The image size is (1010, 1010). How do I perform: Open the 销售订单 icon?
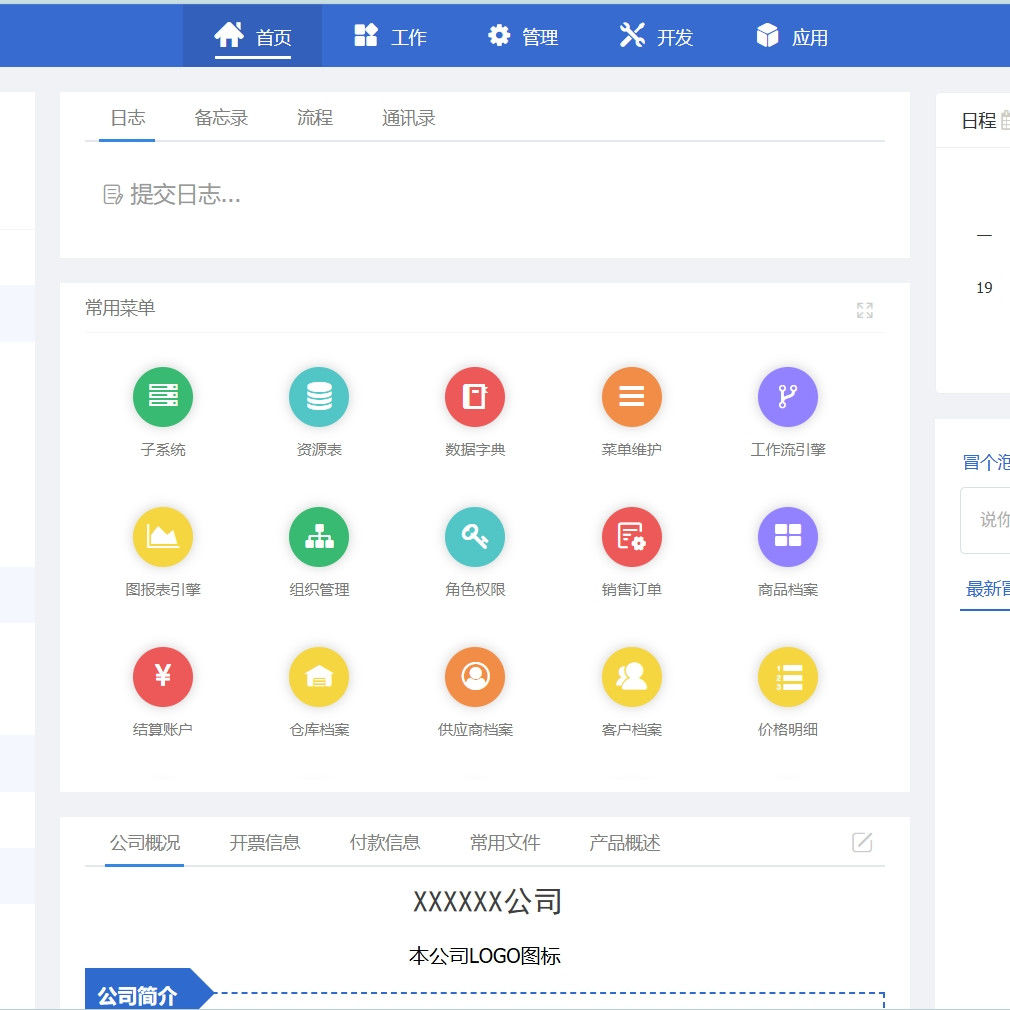coord(631,537)
